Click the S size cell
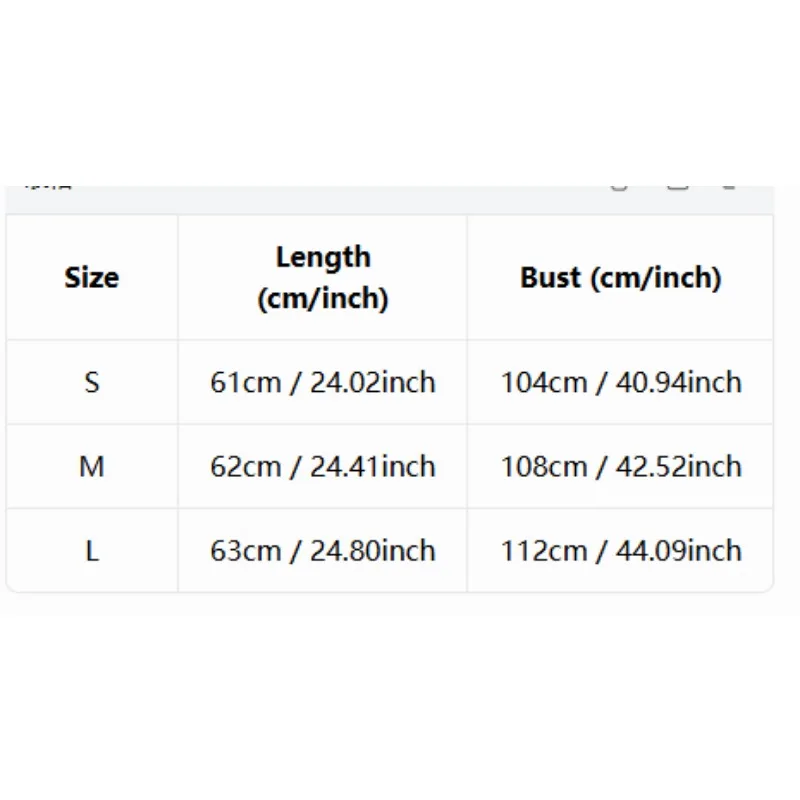 pyautogui.click(x=92, y=382)
